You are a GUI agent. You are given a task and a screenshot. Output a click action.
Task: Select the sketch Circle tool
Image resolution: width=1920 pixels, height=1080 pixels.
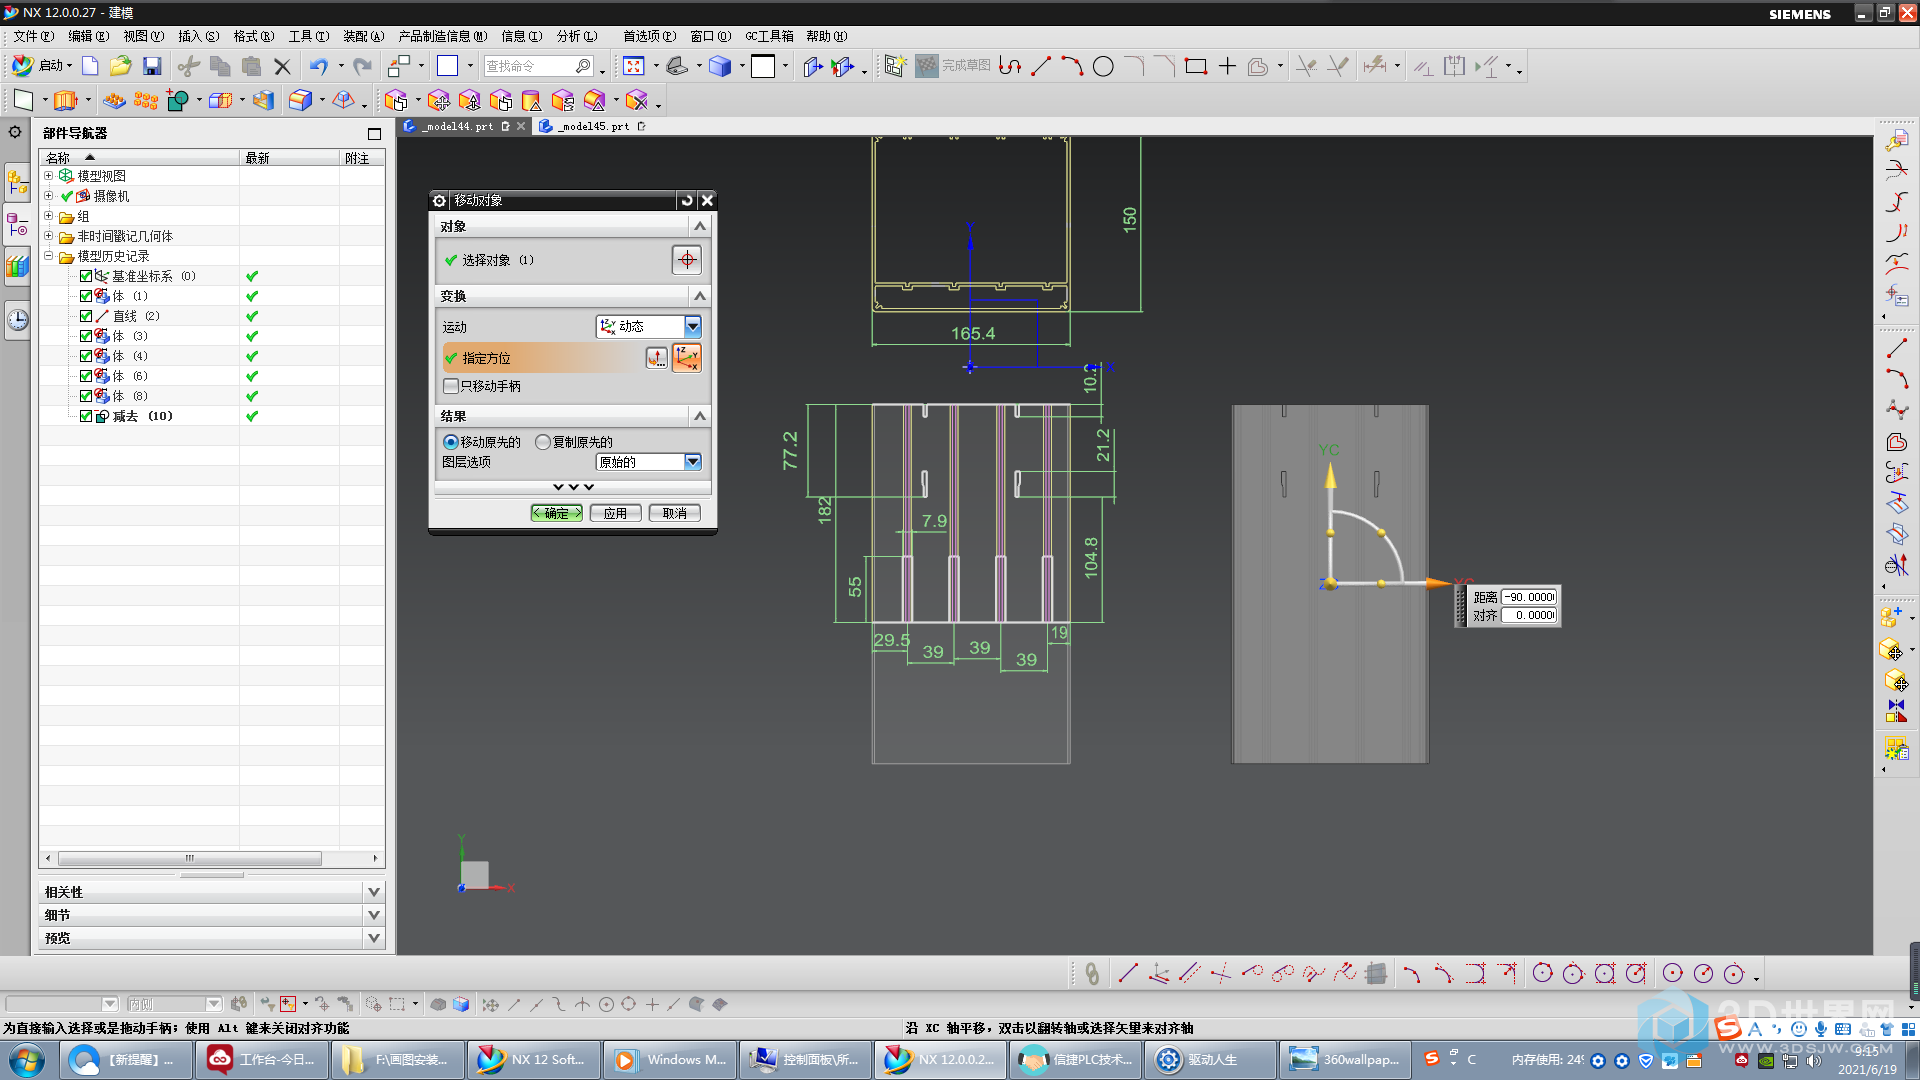point(1103,66)
